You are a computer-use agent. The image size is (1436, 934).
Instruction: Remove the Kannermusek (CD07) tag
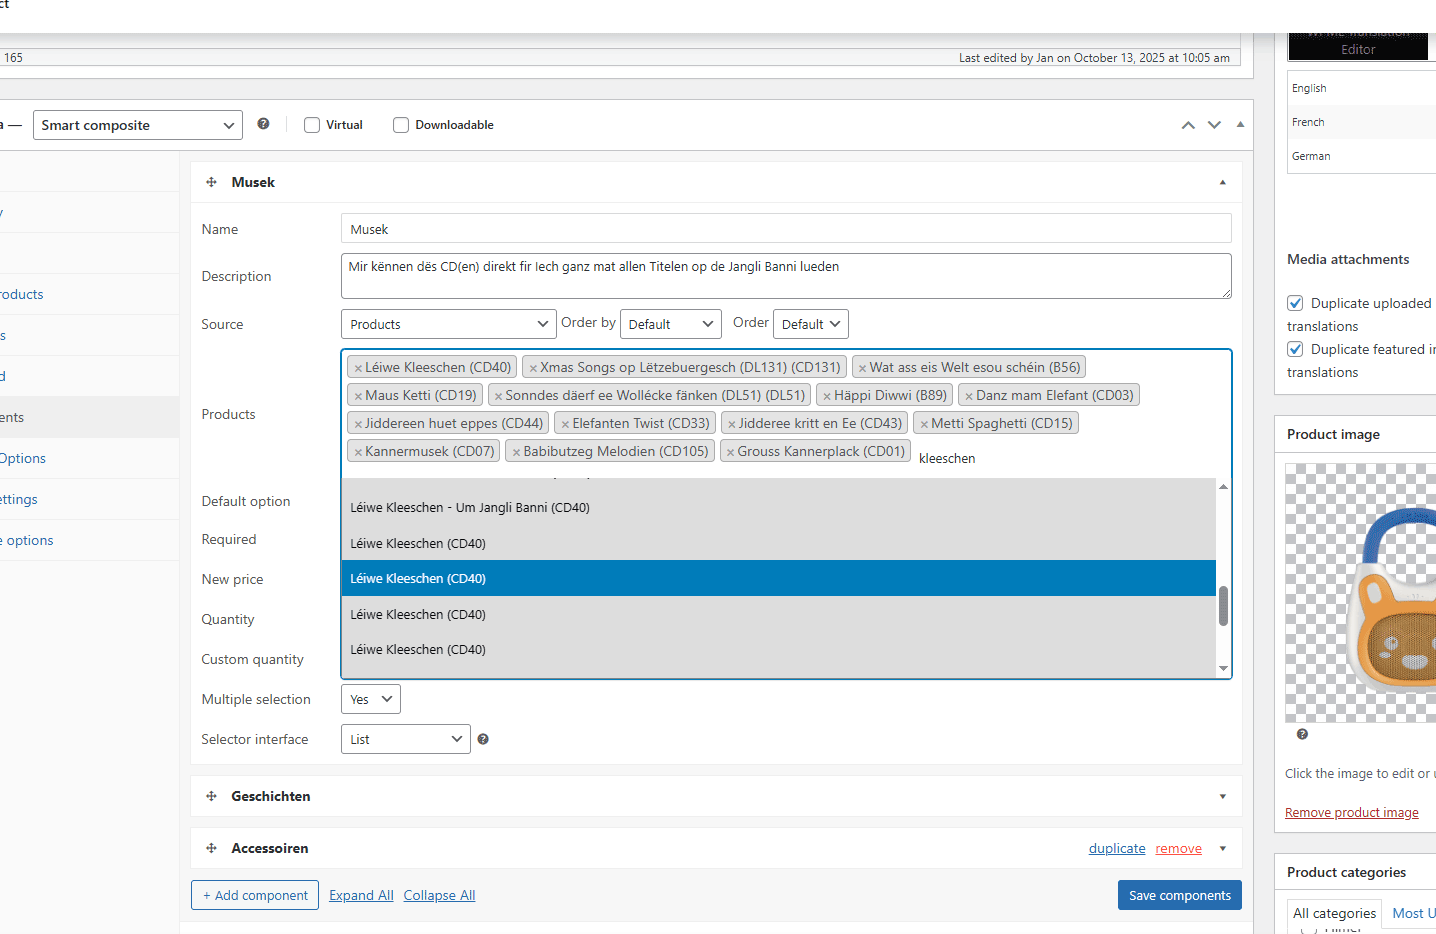tap(358, 452)
